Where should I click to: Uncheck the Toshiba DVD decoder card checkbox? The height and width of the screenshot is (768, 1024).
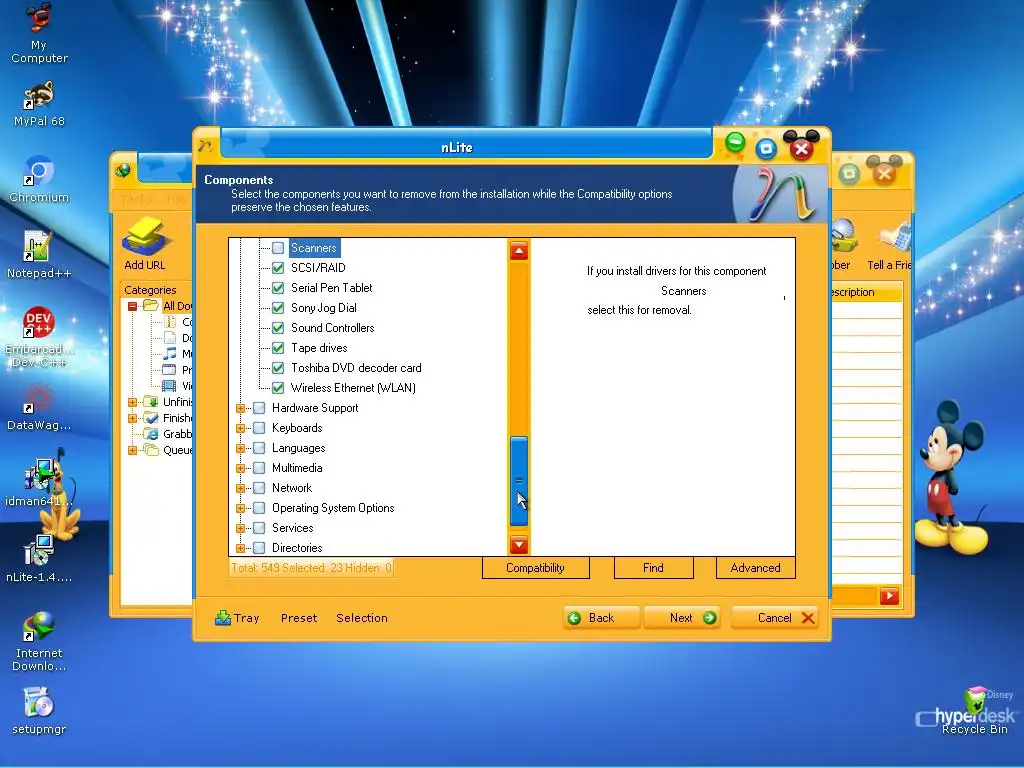click(278, 368)
